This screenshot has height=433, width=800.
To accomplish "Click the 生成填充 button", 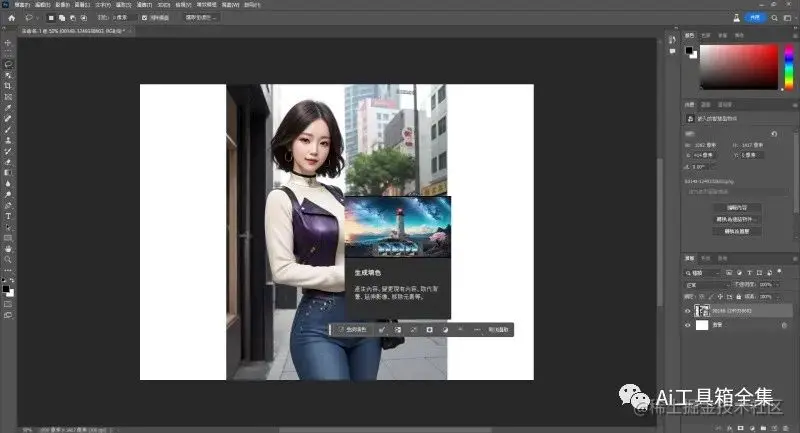I will coord(353,330).
